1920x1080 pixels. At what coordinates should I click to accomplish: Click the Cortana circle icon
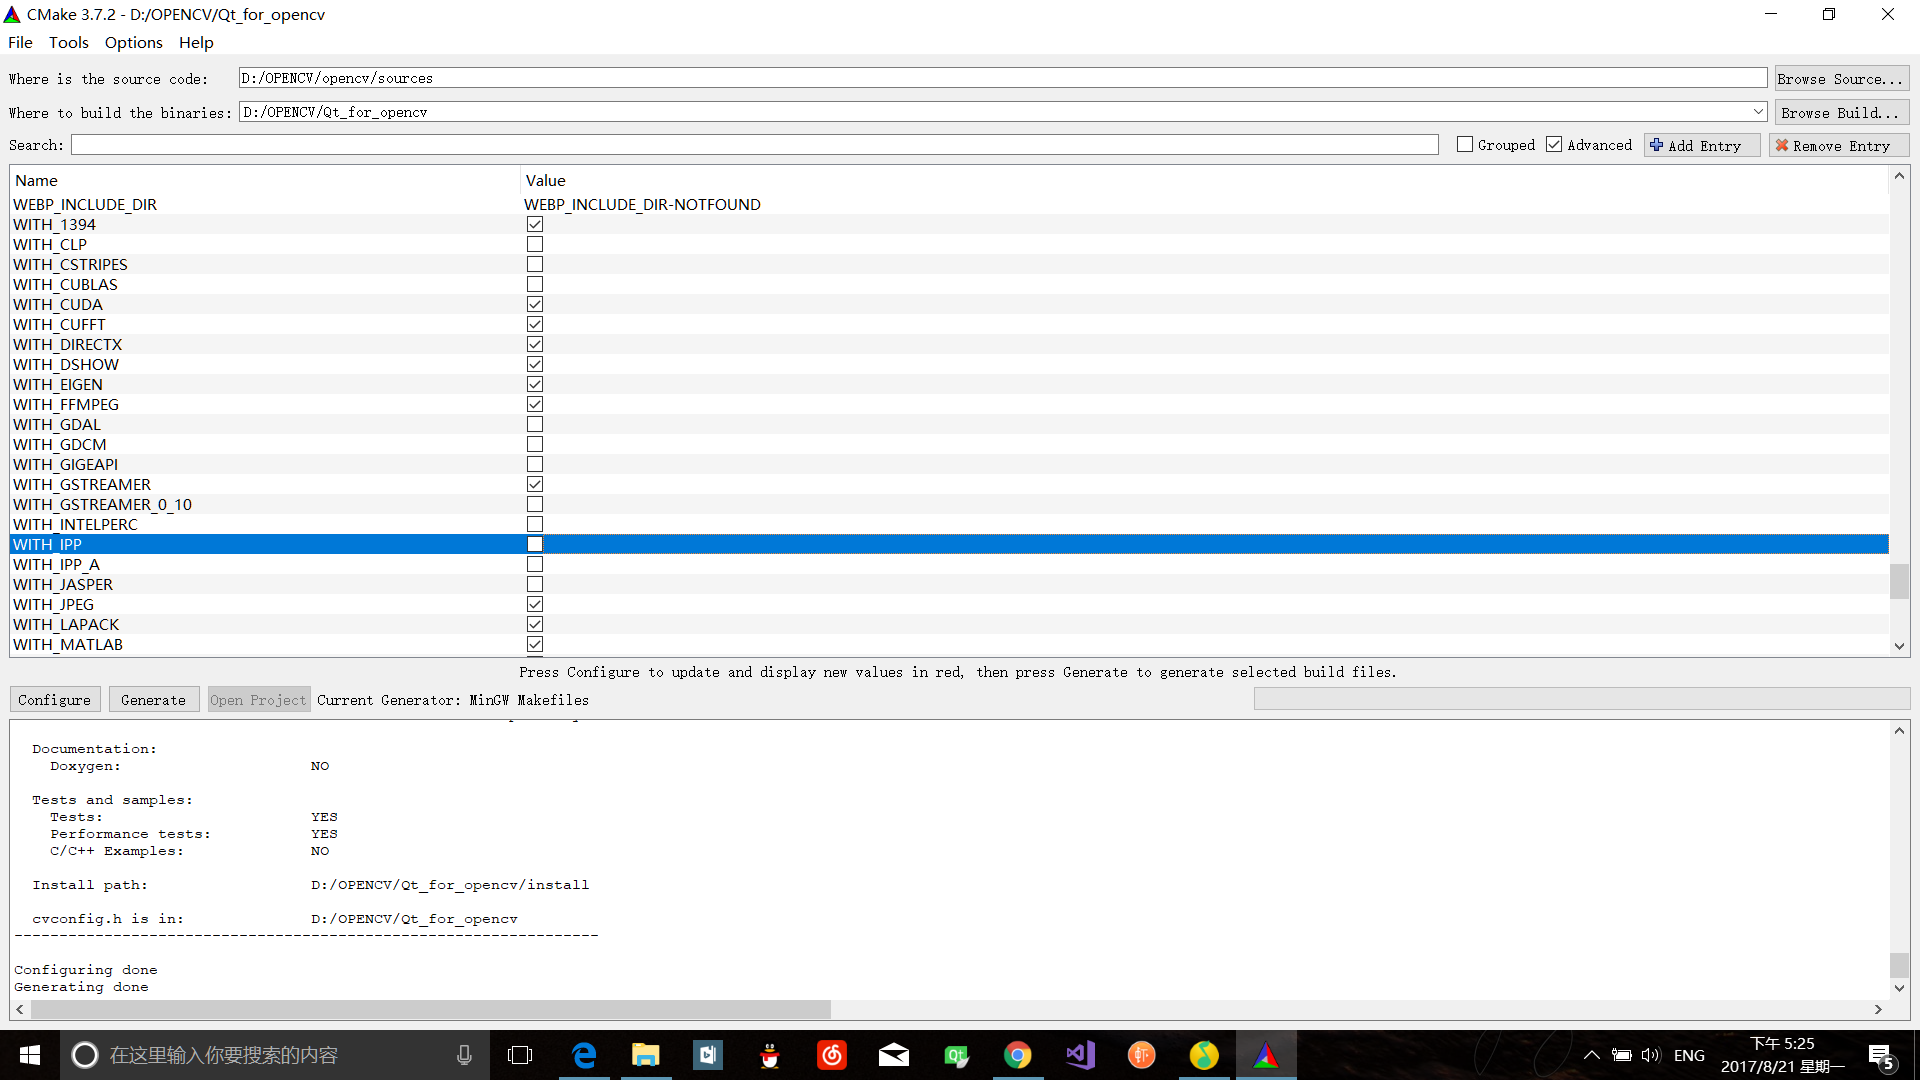[x=85, y=1055]
